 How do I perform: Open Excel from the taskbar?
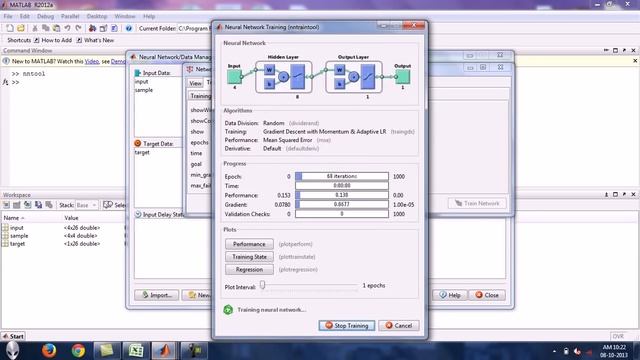136,351
